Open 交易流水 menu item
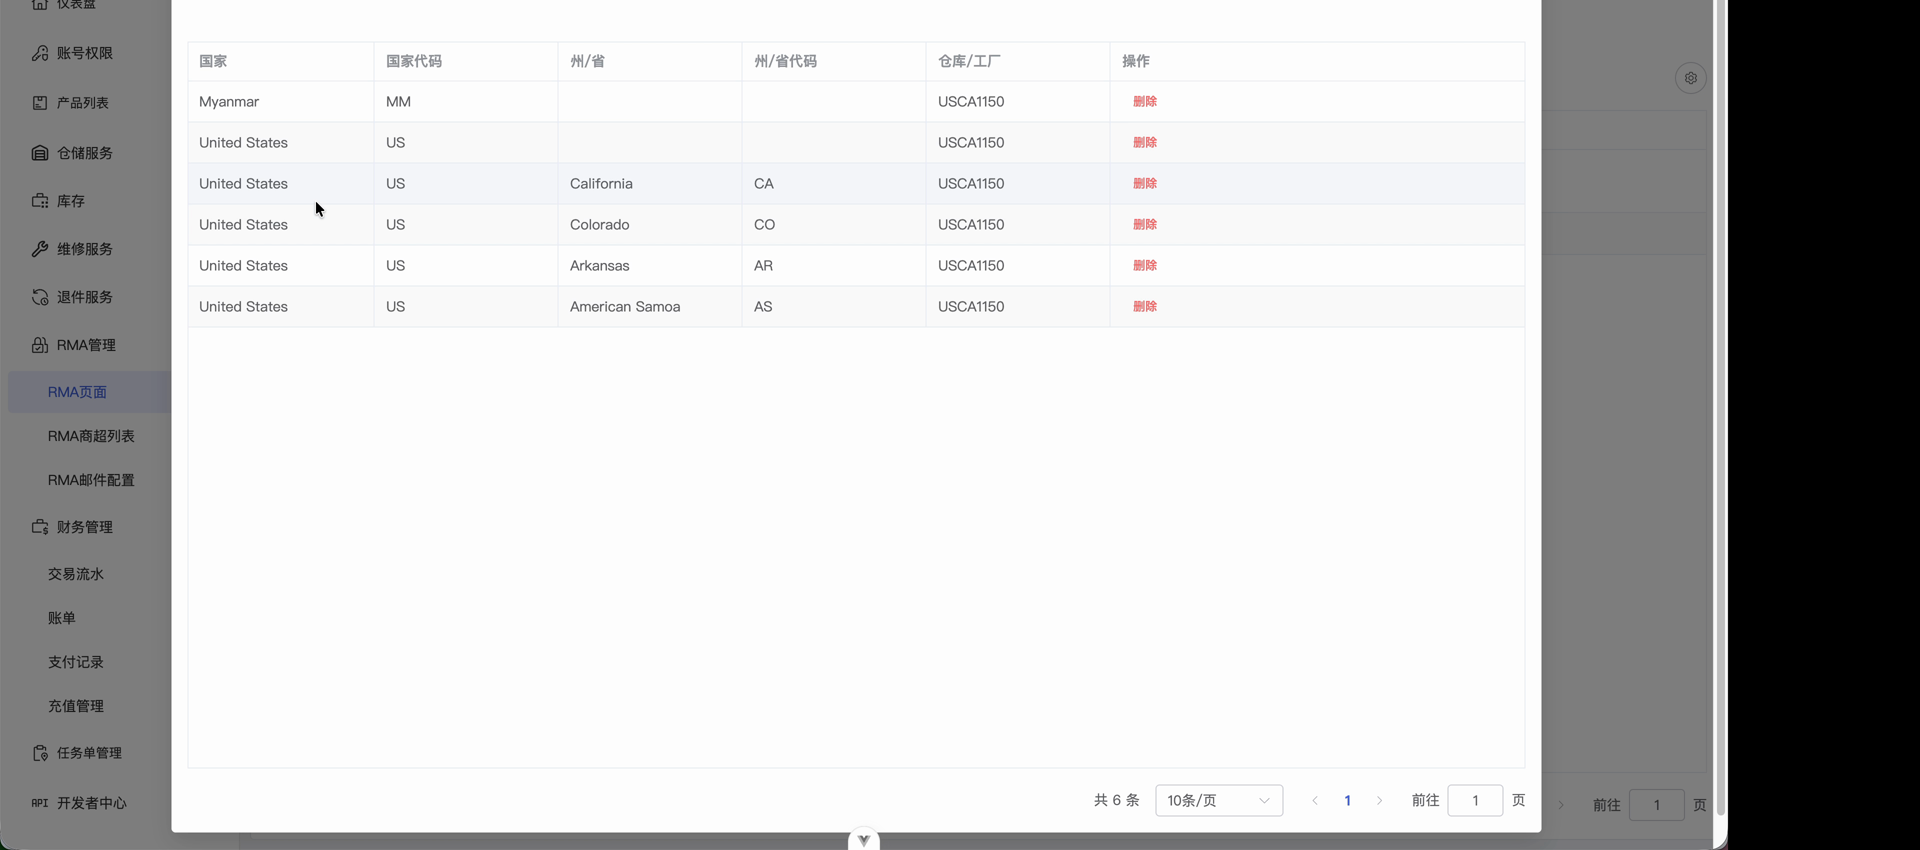The height and width of the screenshot is (850, 1920). coord(76,574)
